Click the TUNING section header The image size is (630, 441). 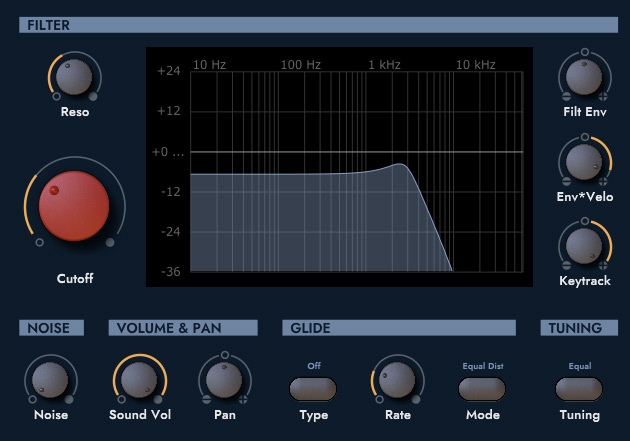click(579, 328)
